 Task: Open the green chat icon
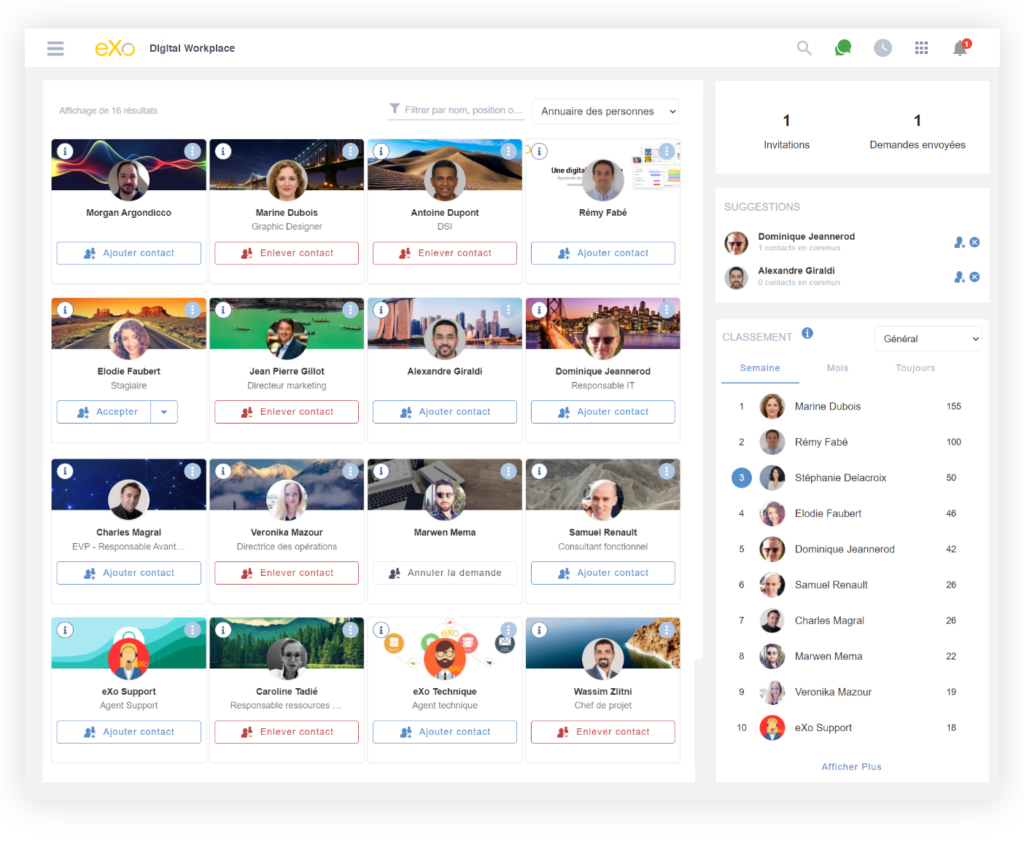click(843, 48)
